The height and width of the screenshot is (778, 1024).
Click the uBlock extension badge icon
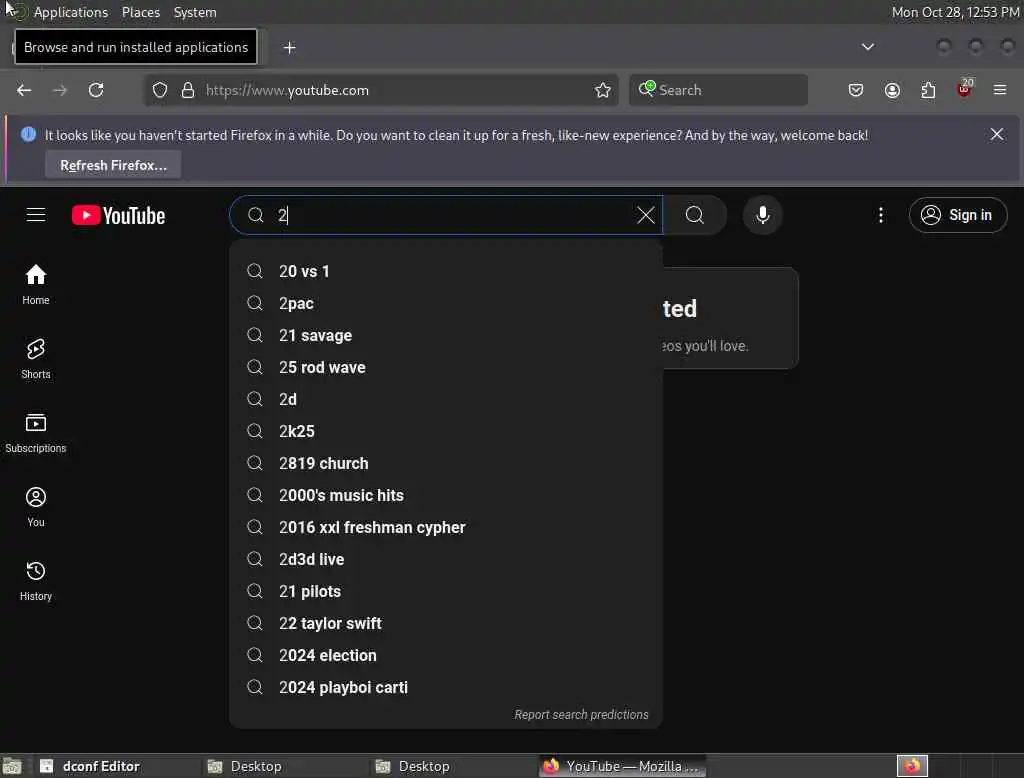965,89
